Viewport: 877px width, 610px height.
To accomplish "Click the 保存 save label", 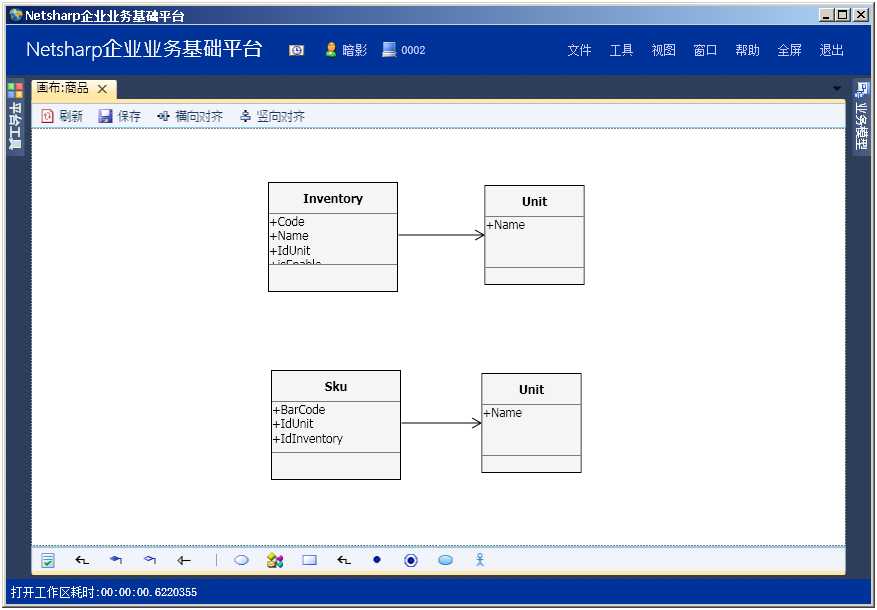I will click(129, 116).
